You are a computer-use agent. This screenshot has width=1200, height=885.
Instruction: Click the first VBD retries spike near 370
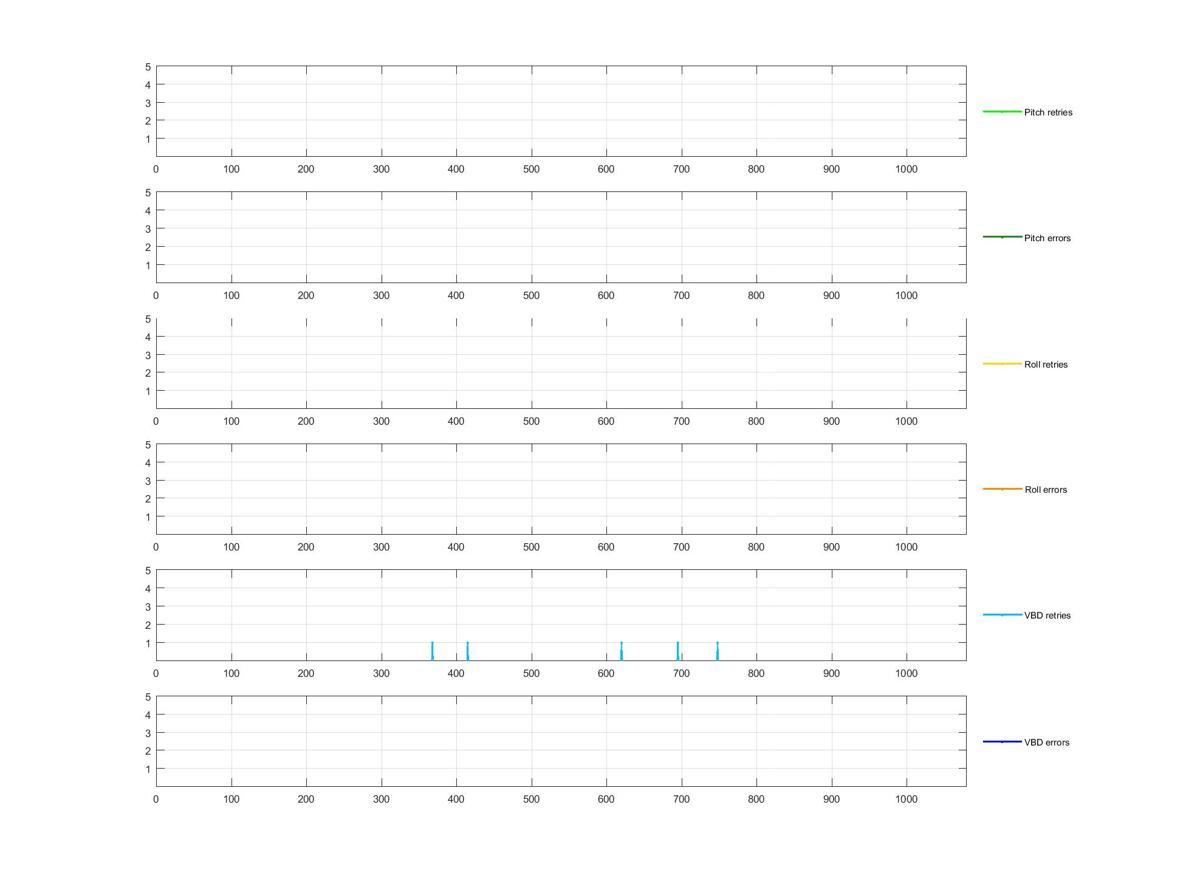432,651
